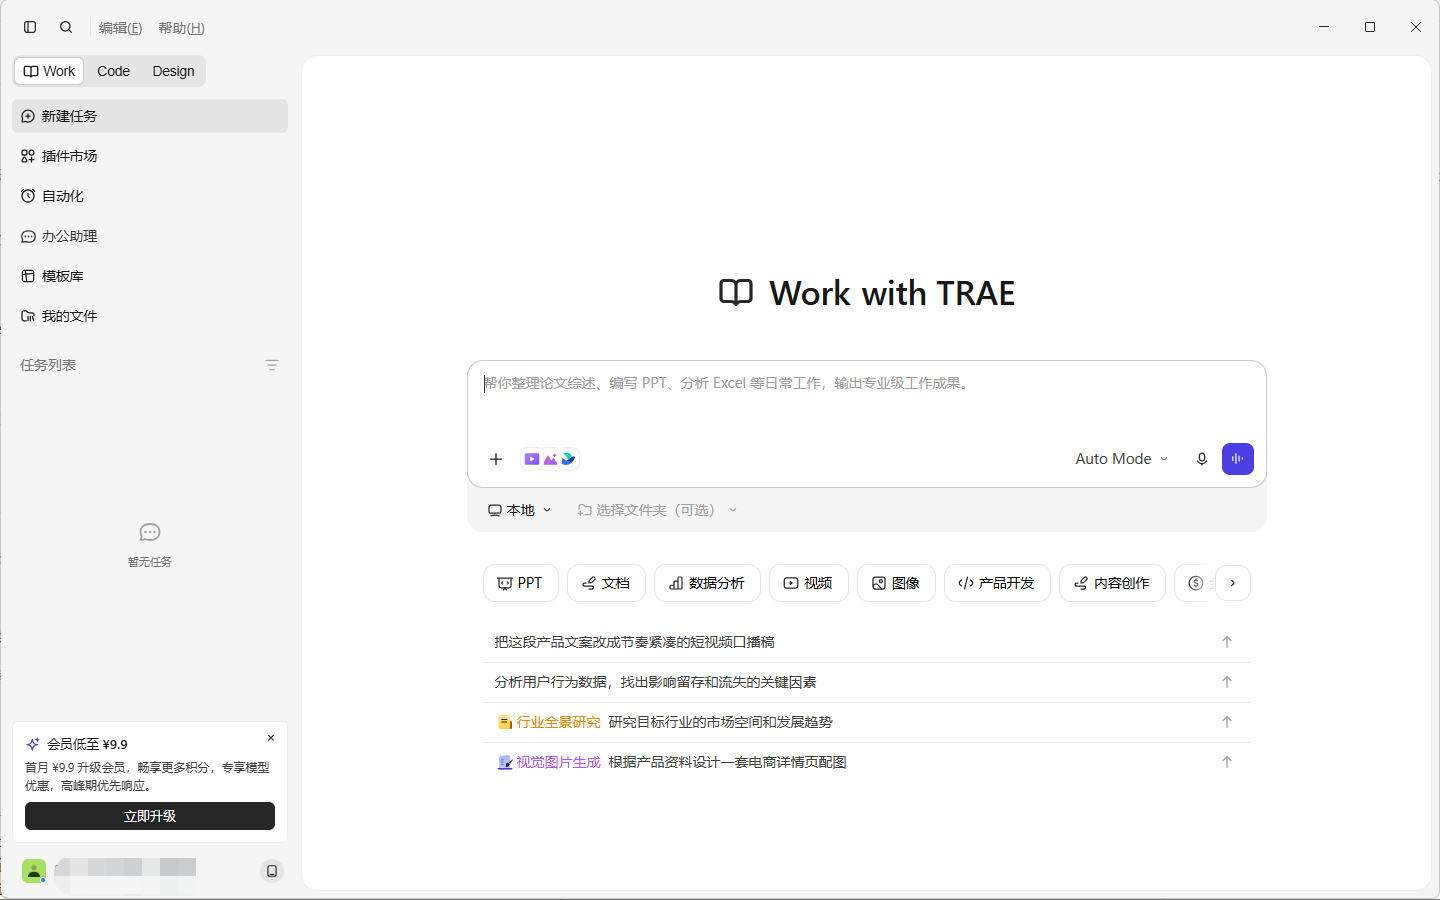The width and height of the screenshot is (1440, 900).
Task: Open the 本地 location dropdown
Action: [520, 510]
